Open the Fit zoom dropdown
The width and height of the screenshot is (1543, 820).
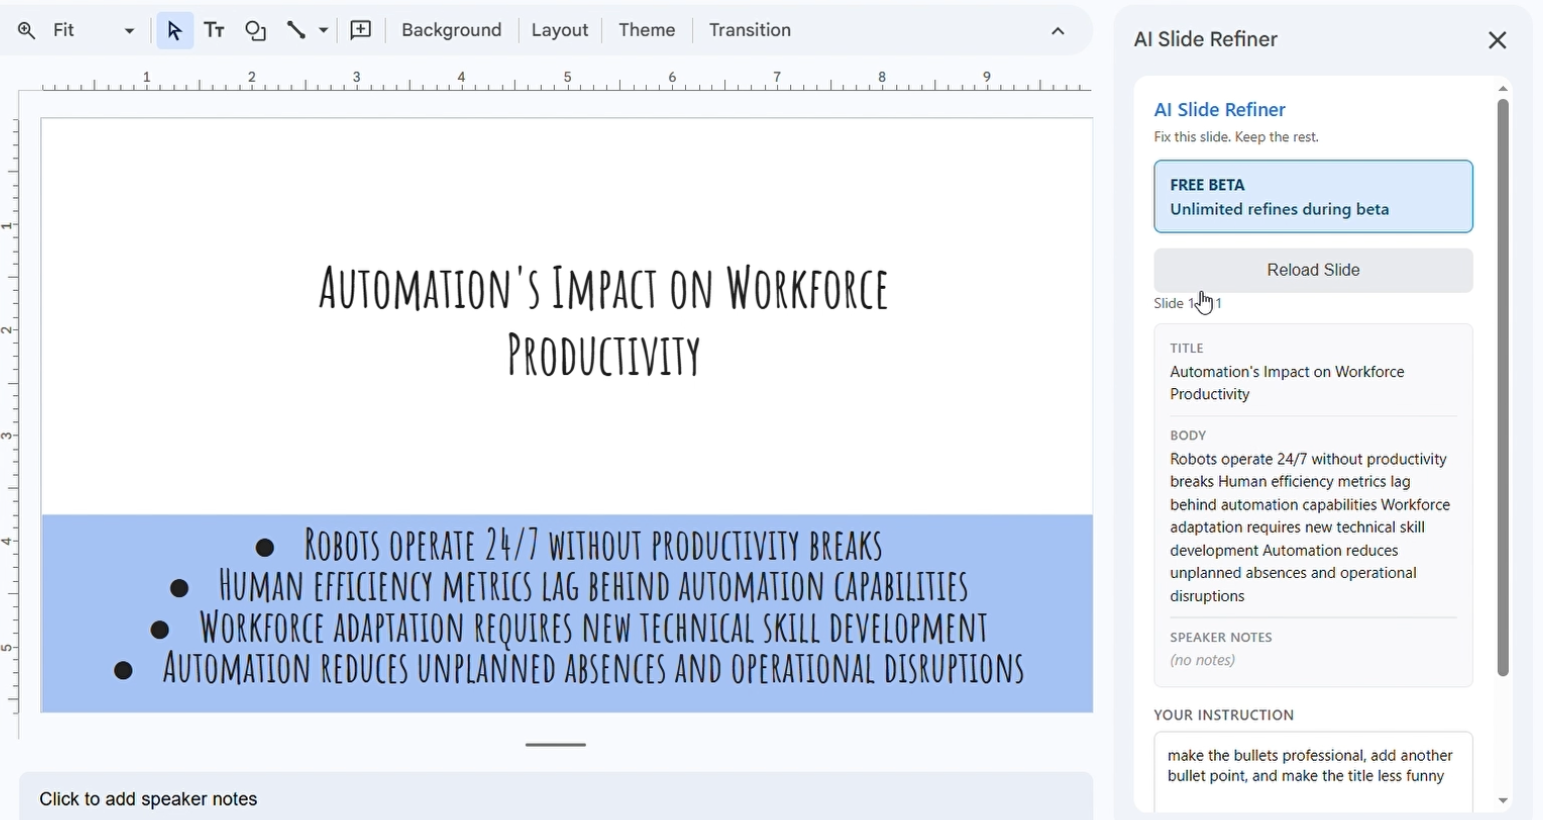point(128,30)
